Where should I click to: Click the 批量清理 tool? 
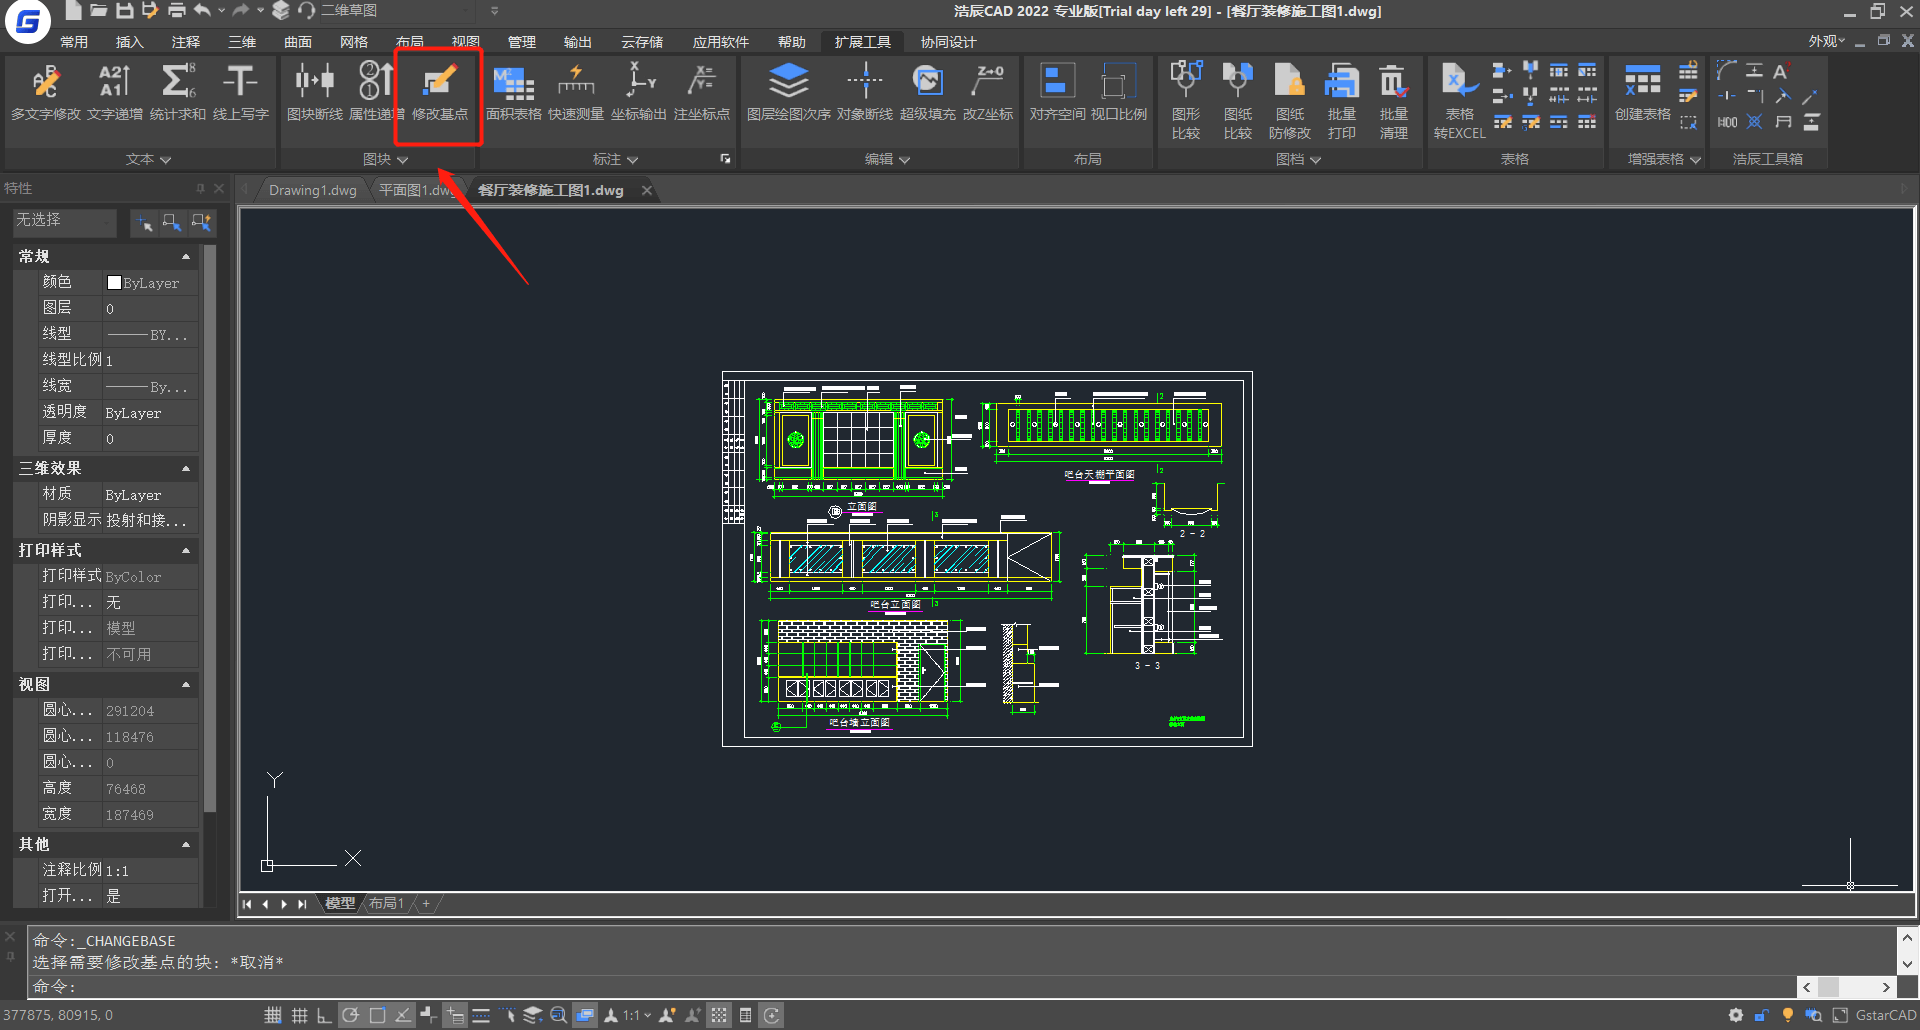1394,101
